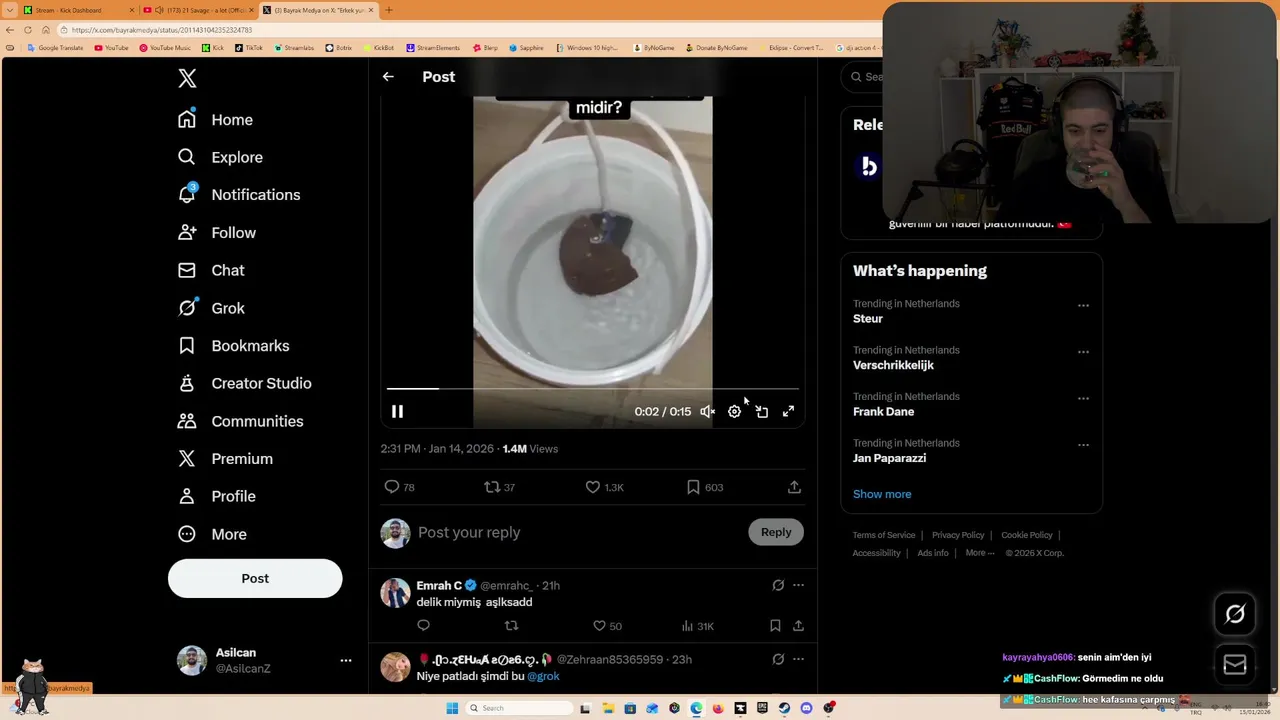The image size is (1280, 720).
Task: Pause the video playback
Action: pyautogui.click(x=397, y=411)
